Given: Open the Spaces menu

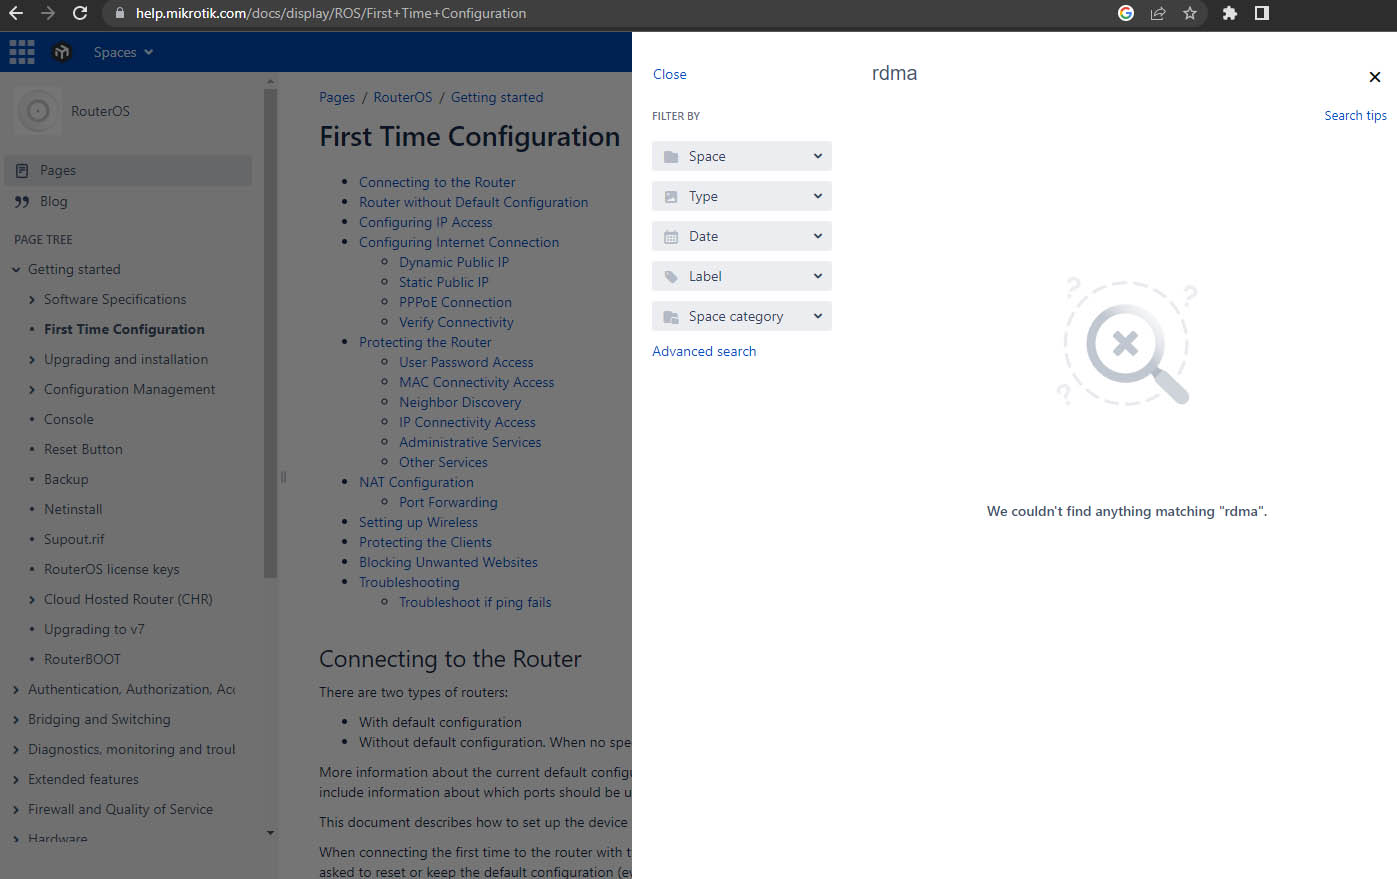Looking at the screenshot, I should [x=123, y=52].
